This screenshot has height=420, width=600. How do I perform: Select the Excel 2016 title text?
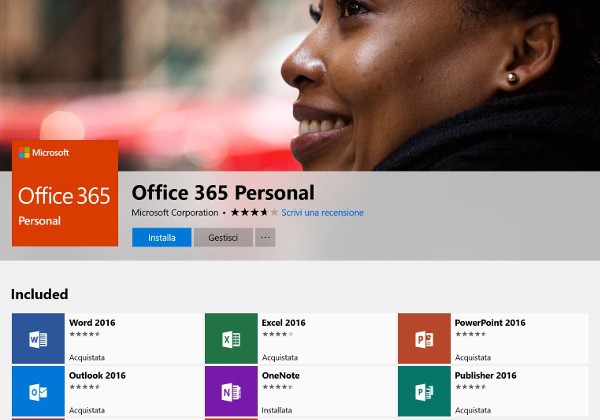point(284,323)
